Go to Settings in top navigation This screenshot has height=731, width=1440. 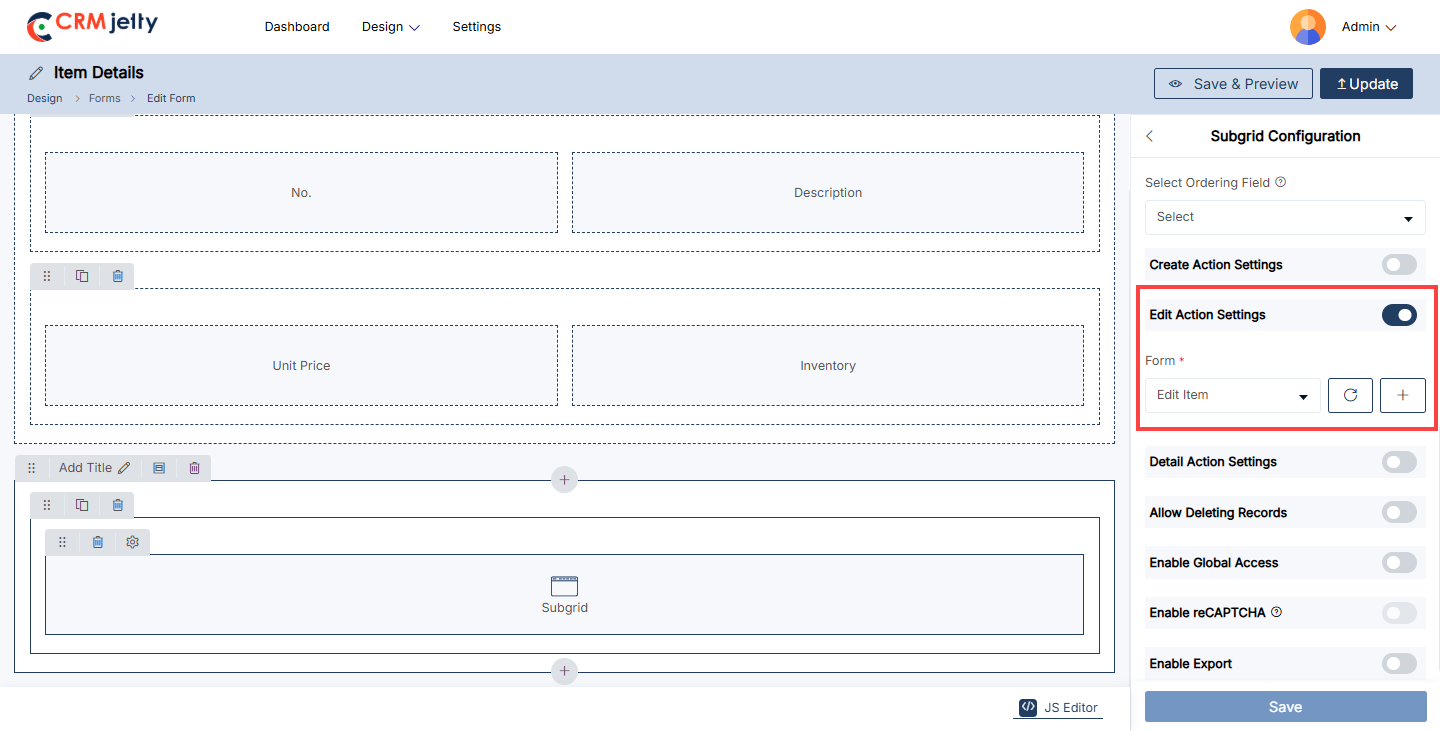pos(476,27)
